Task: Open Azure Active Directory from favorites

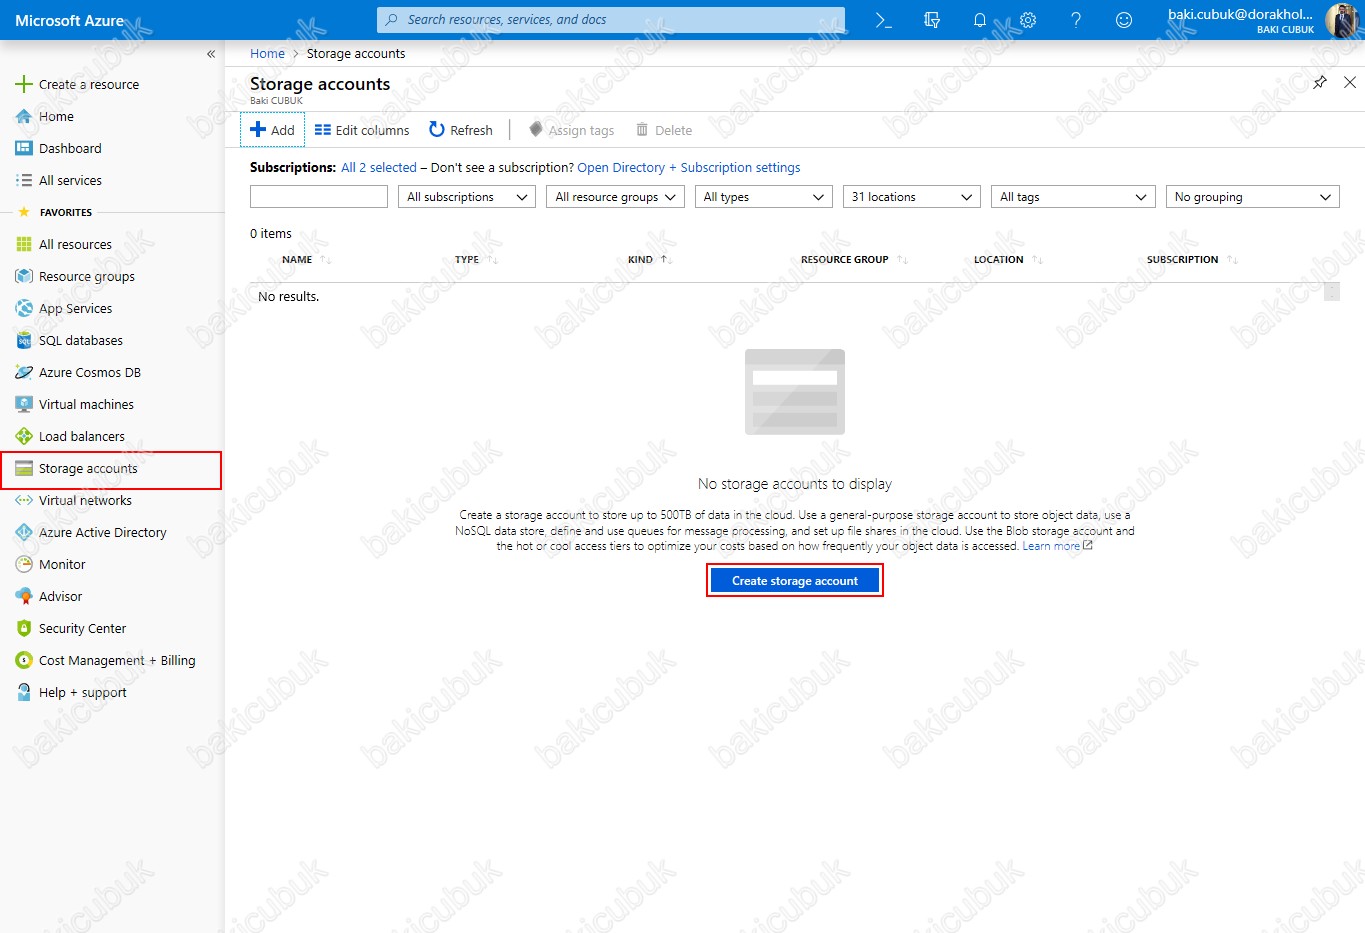Action: (x=102, y=532)
